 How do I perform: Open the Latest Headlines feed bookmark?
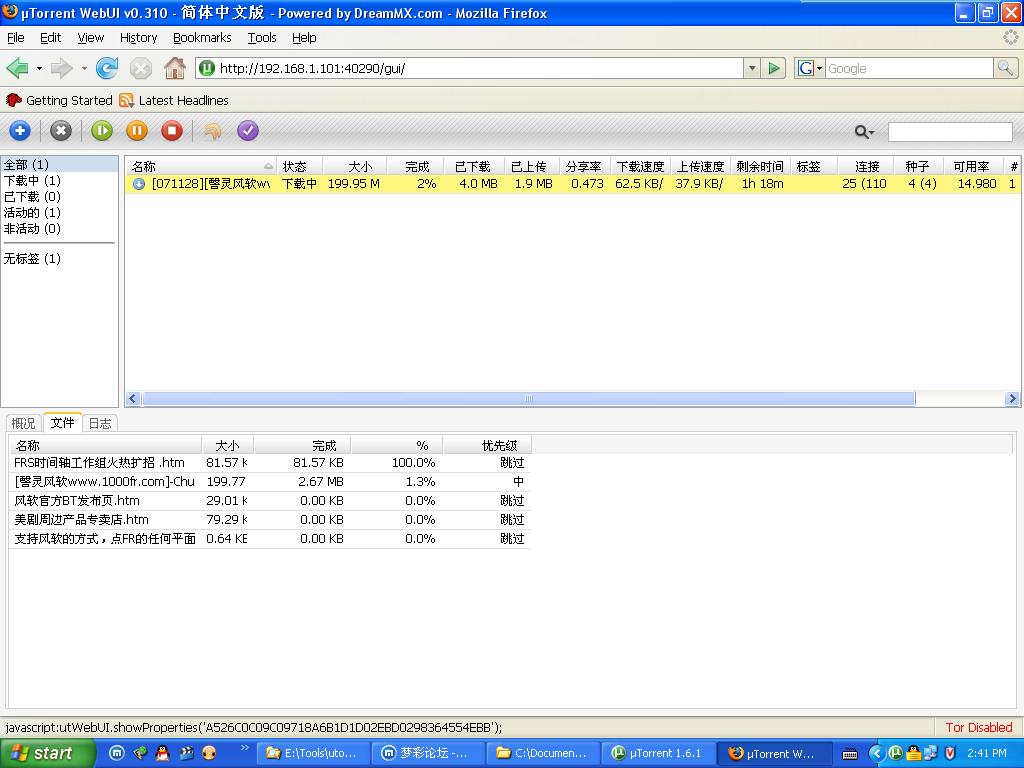click(174, 101)
